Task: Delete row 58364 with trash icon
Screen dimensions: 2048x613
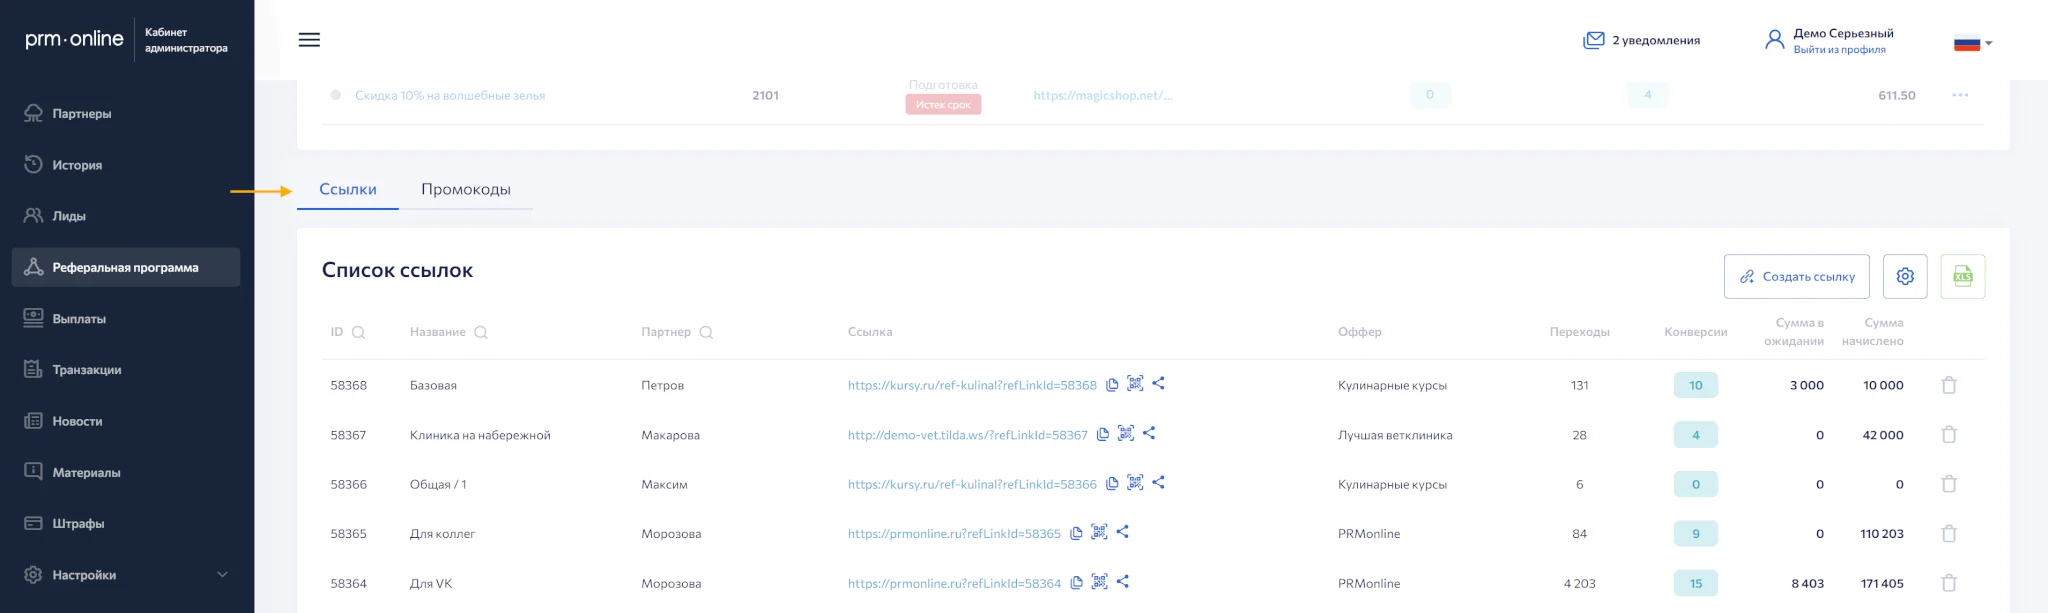Action: coord(1949,583)
